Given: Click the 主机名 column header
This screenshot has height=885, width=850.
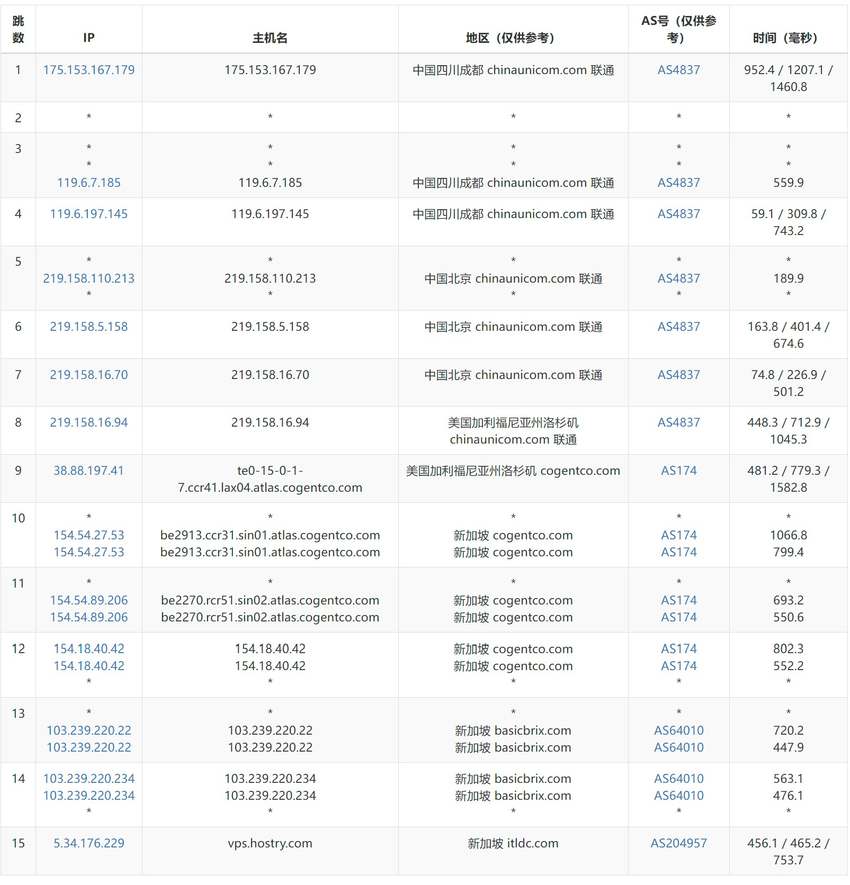Looking at the screenshot, I should (x=270, y=38).
